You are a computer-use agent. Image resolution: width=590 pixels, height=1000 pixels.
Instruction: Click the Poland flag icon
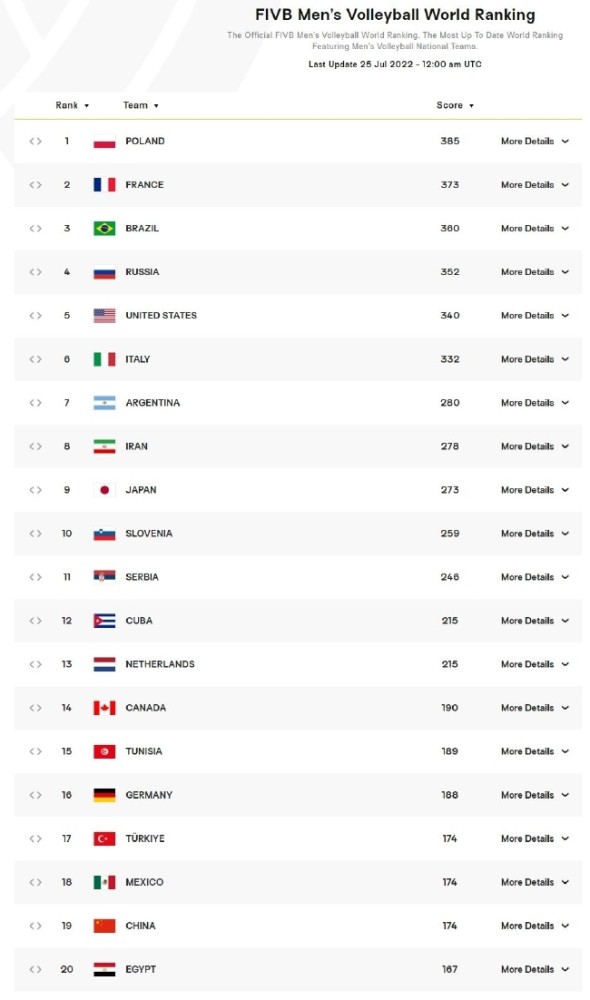point(105,142)
